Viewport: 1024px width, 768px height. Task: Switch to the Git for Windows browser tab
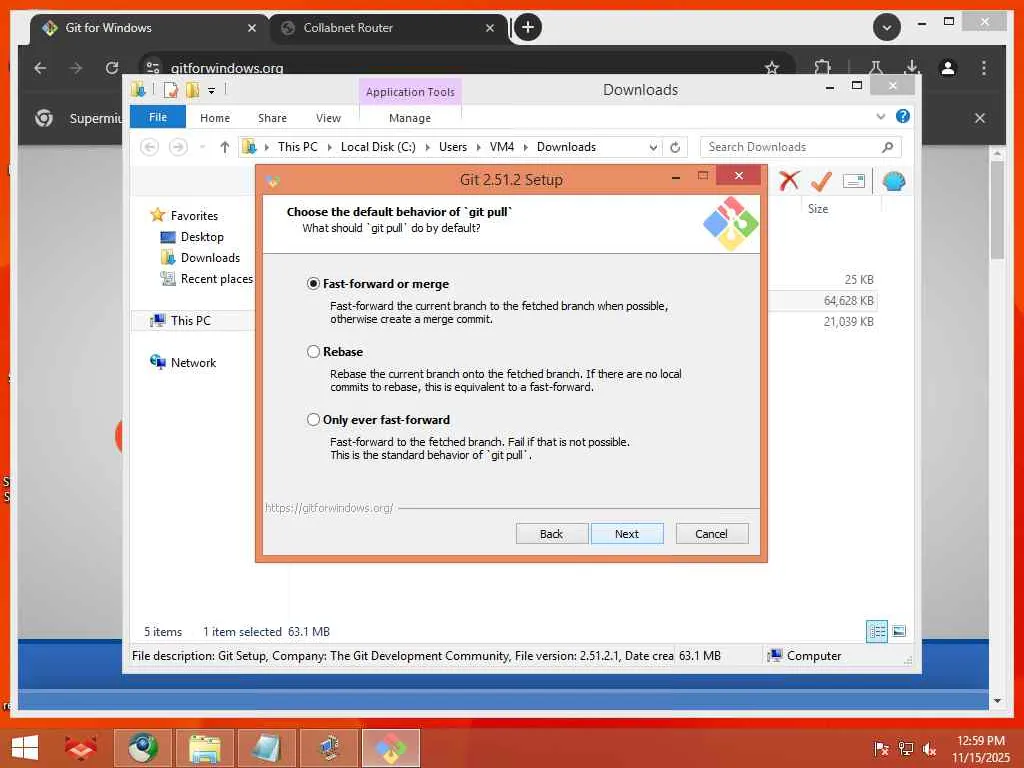point(149,28)
